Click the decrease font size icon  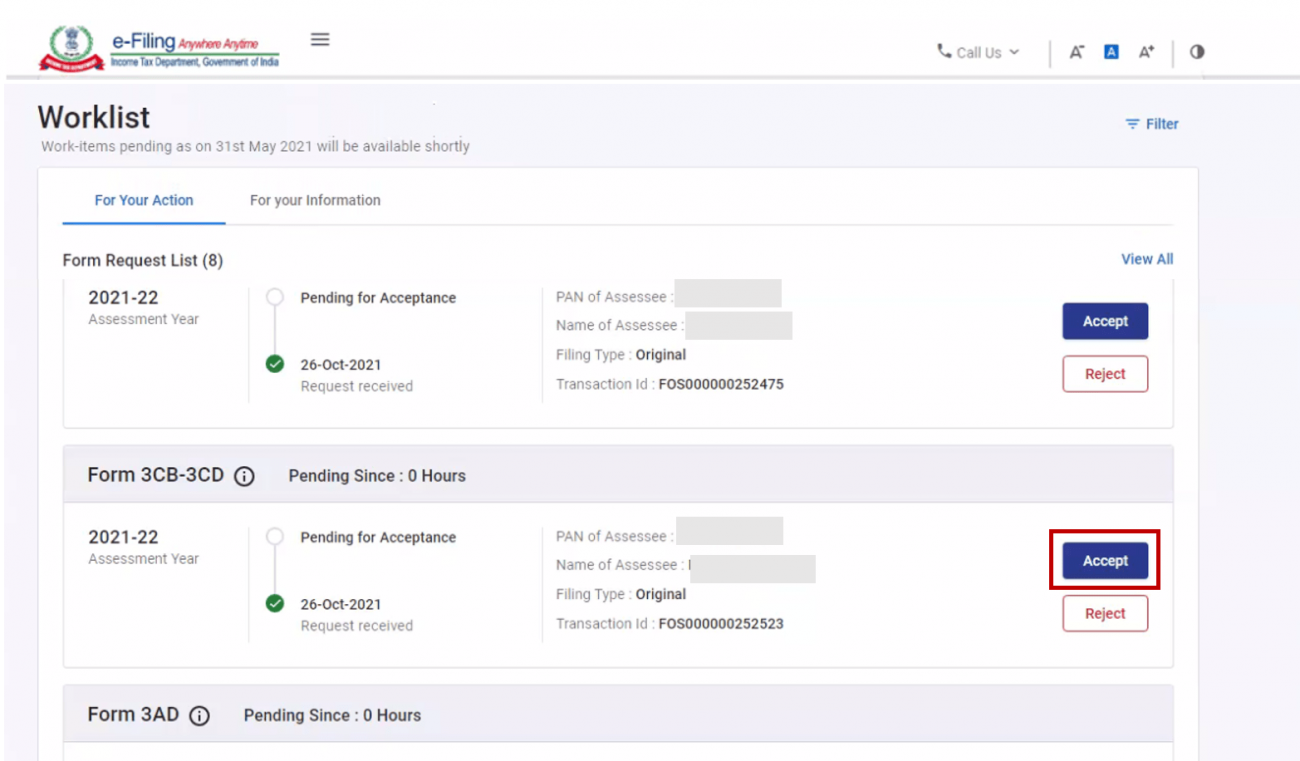coord(1076,52)
